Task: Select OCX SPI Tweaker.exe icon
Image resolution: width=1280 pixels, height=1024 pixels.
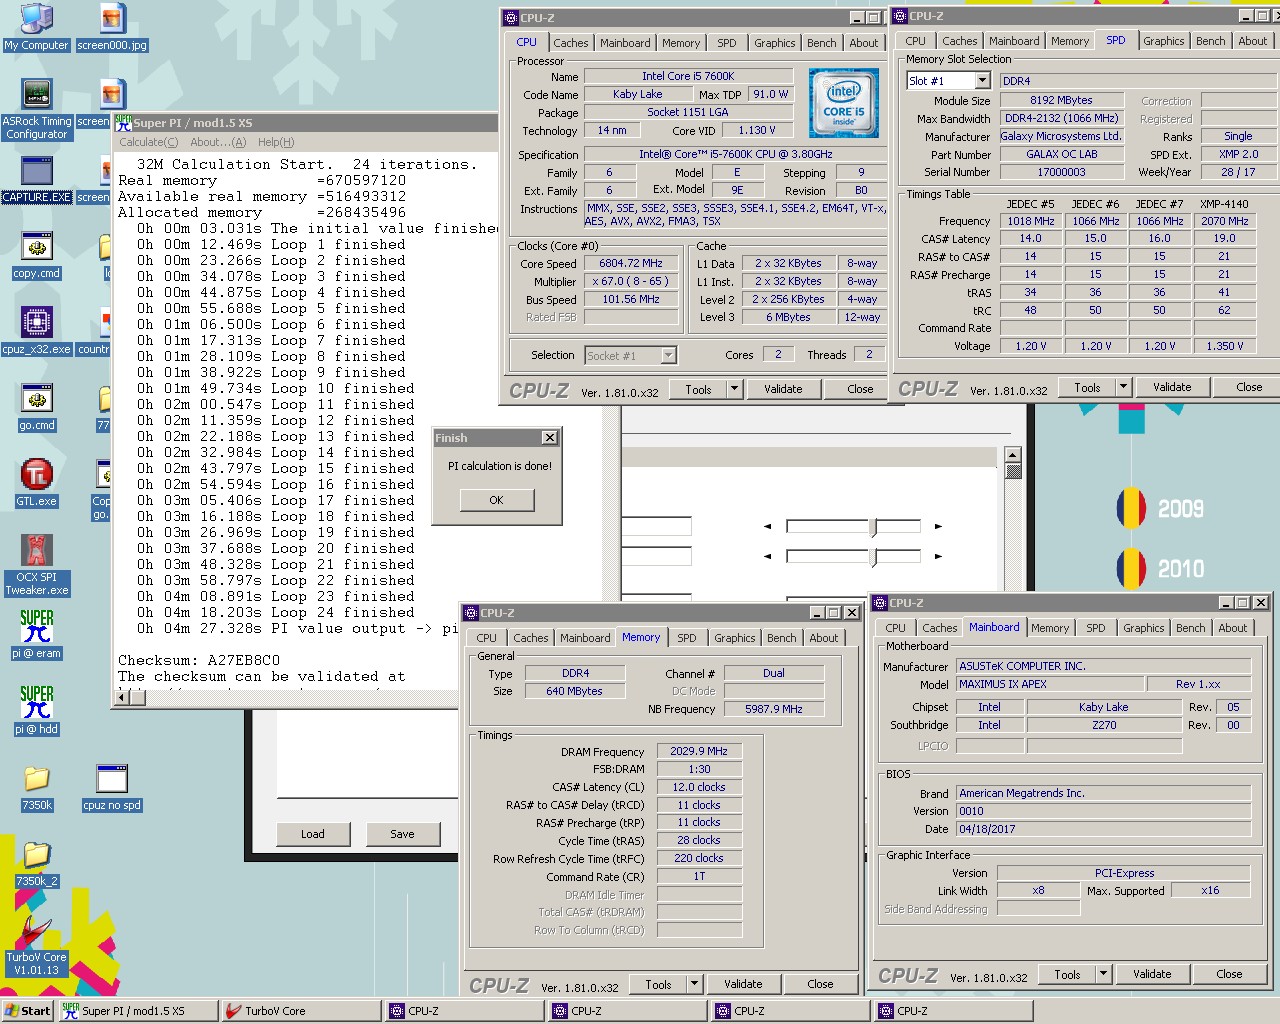Action: coord(37,565)
